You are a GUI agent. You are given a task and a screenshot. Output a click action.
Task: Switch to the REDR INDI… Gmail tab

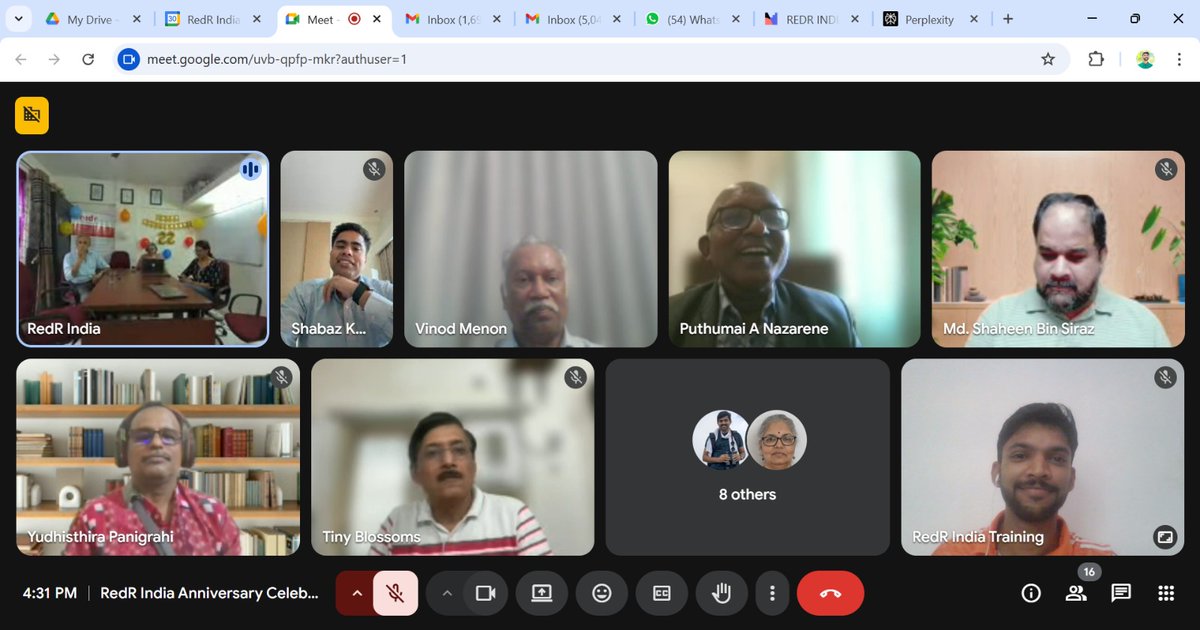coord(814,19)
